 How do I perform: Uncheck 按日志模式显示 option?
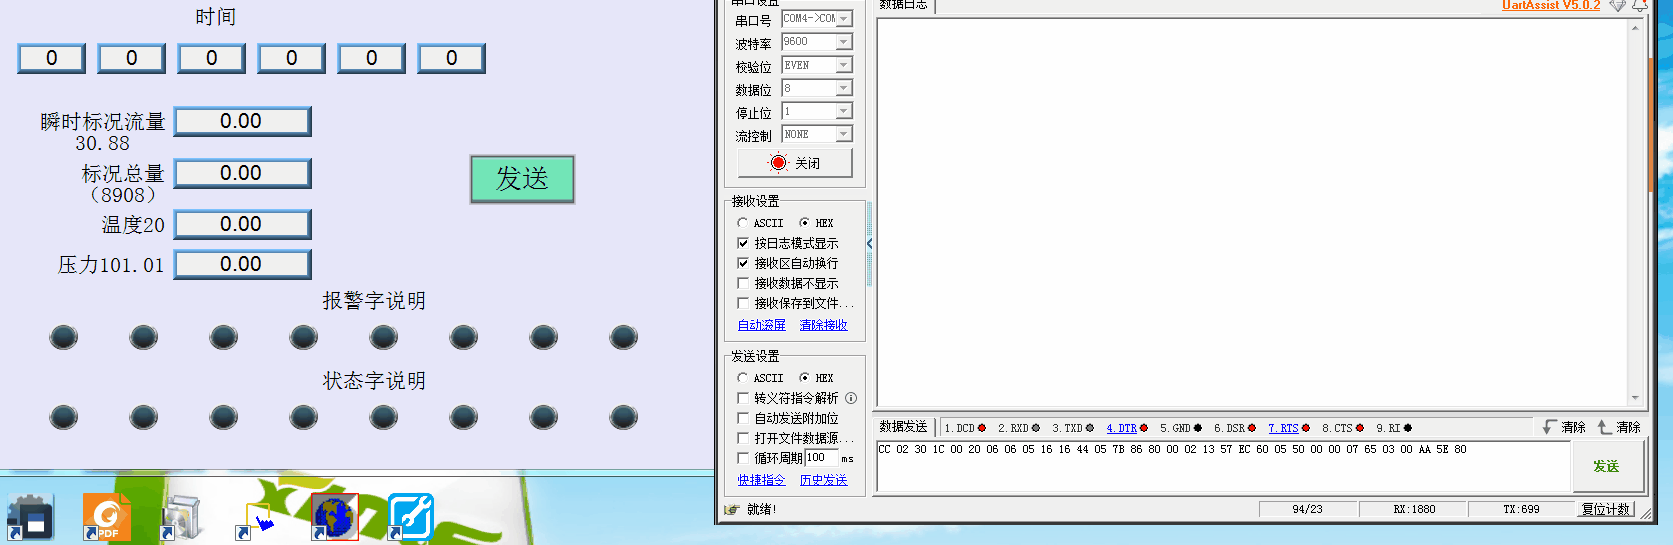click(x=743, y=243)
